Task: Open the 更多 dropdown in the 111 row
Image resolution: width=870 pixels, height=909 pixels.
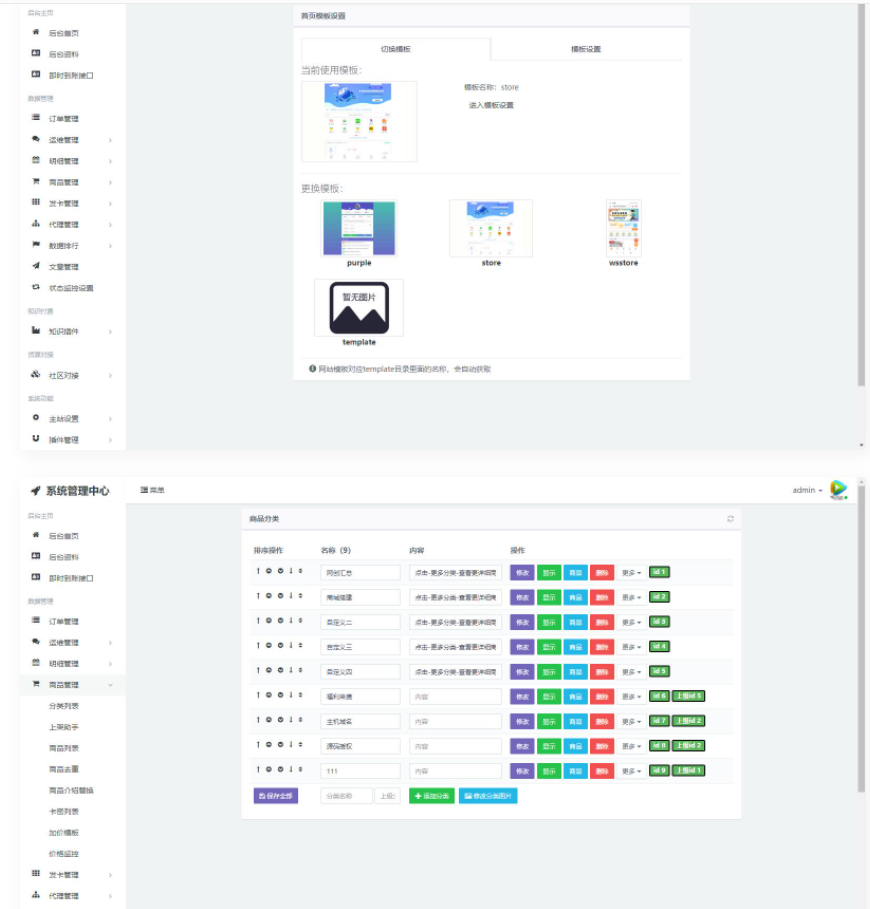Action: coord(631,771)
